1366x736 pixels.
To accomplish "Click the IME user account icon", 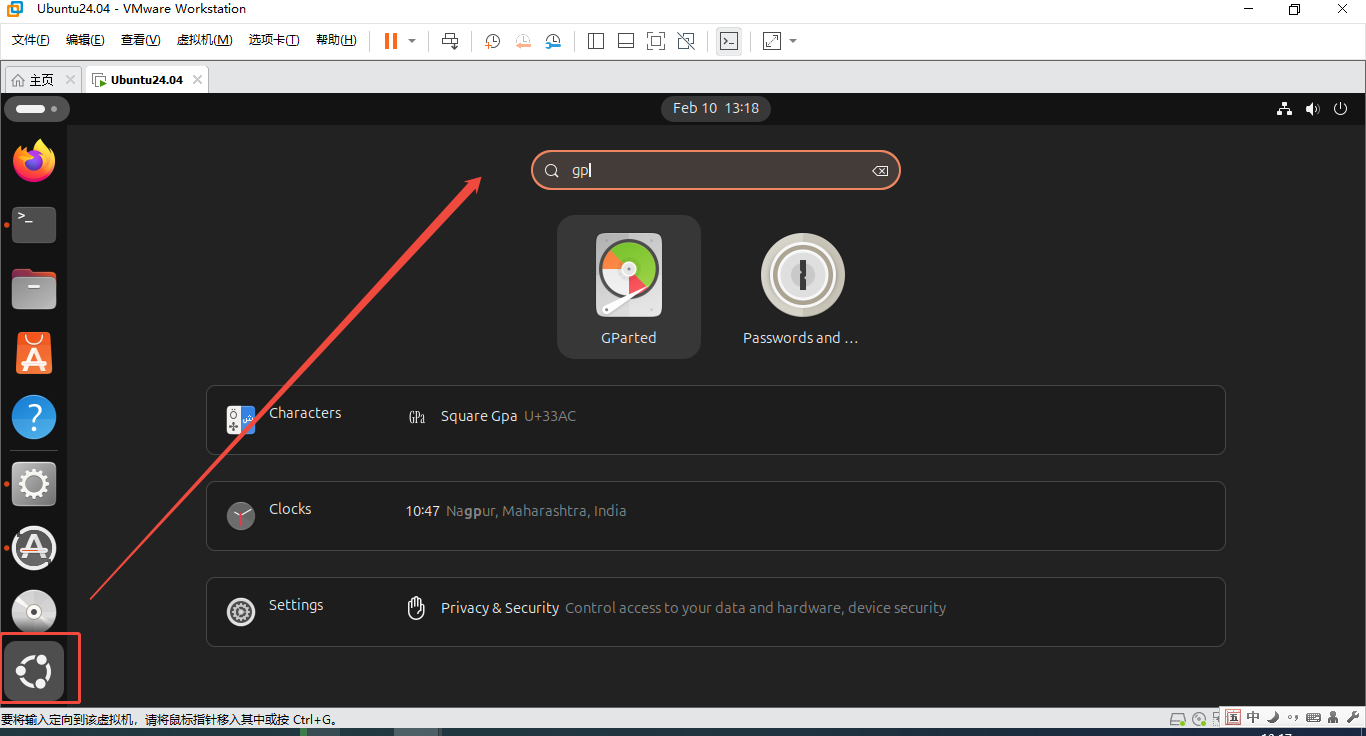I will pos(1333,718).
